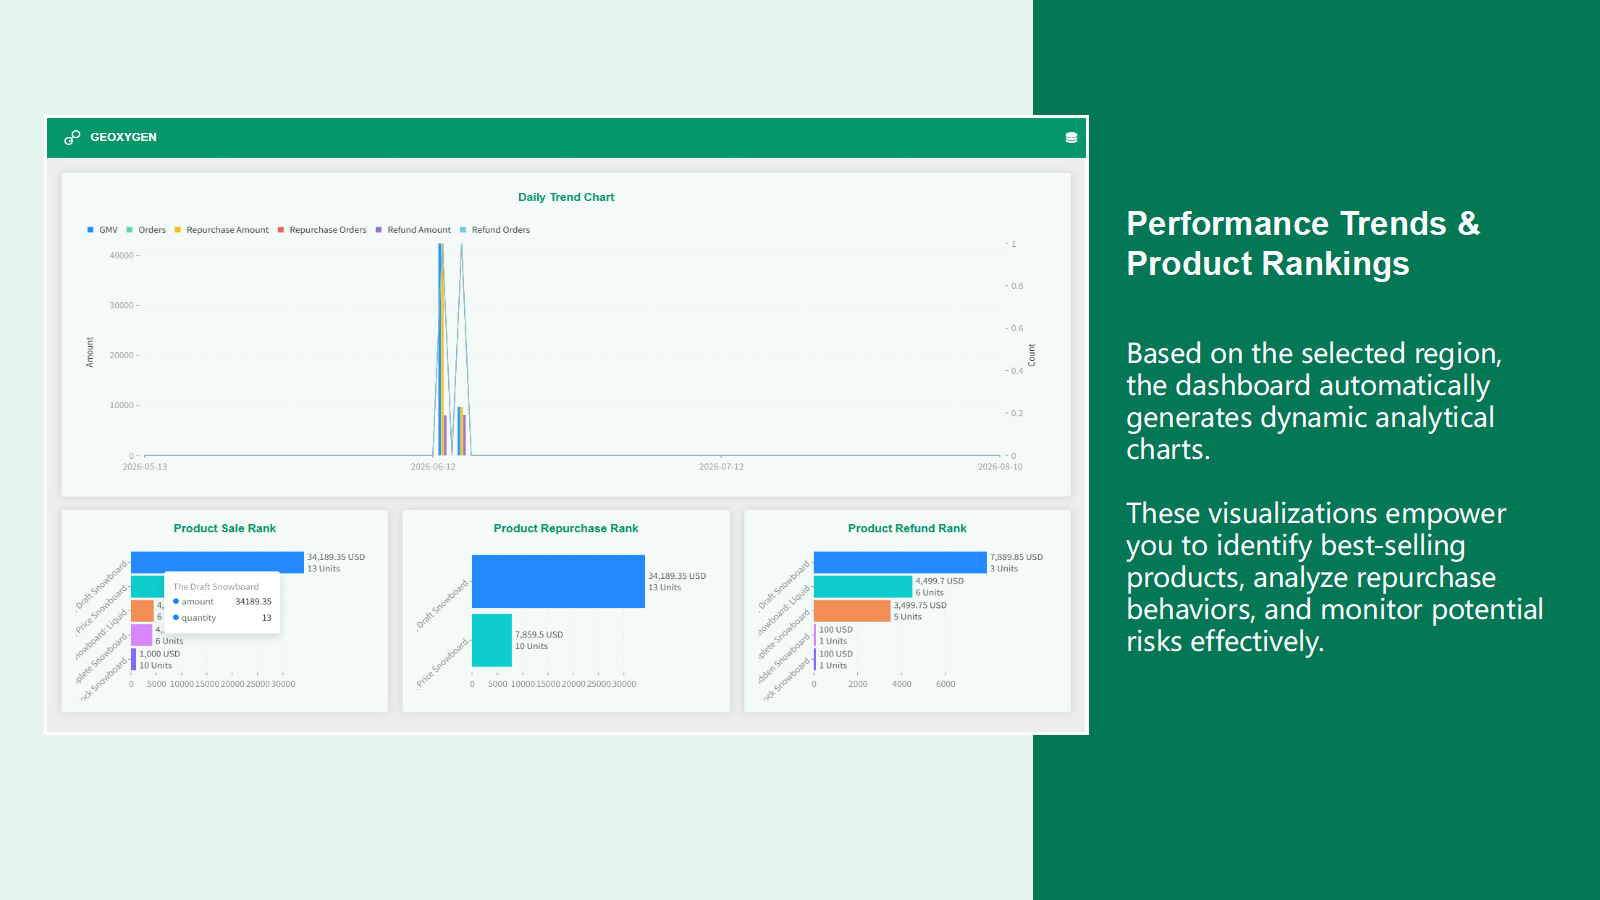The height and width of the screenshot is (900, 1600).
Task: Click 7,889.85 USD bar in Refund Rank
Action: click(x=900, y=562)
